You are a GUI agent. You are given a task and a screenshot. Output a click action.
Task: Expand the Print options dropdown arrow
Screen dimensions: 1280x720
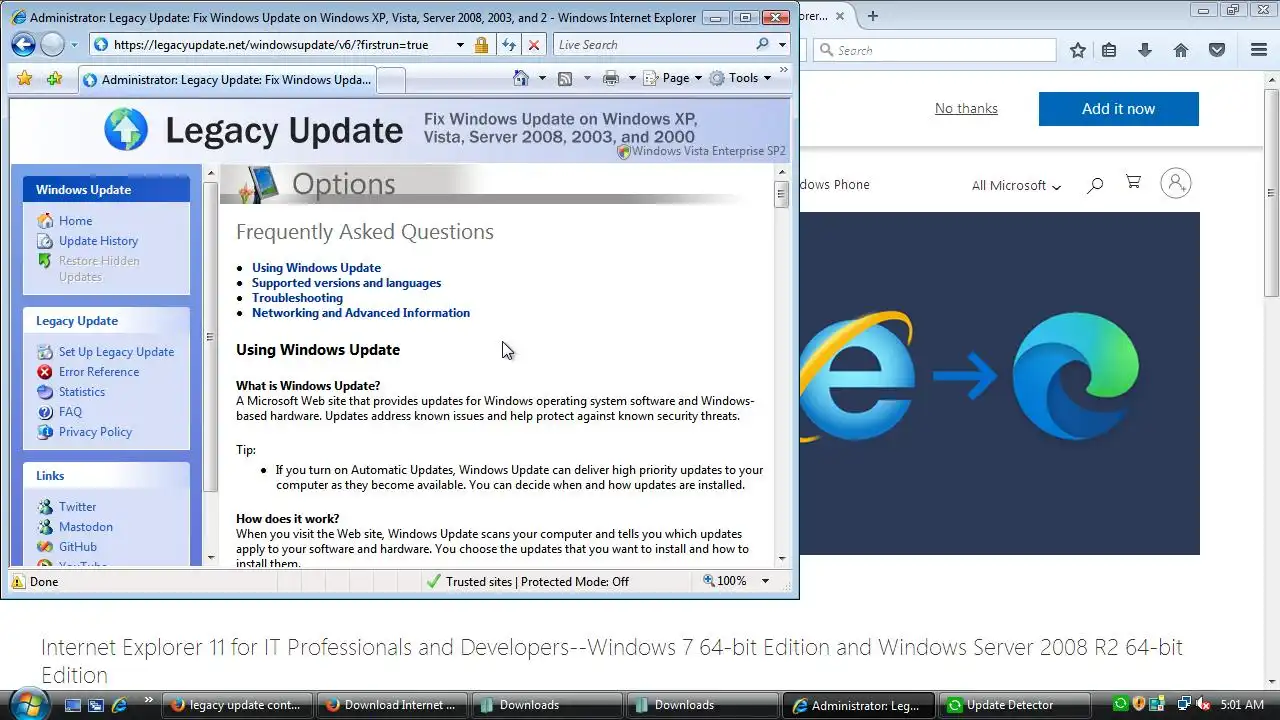pos(632,78)
